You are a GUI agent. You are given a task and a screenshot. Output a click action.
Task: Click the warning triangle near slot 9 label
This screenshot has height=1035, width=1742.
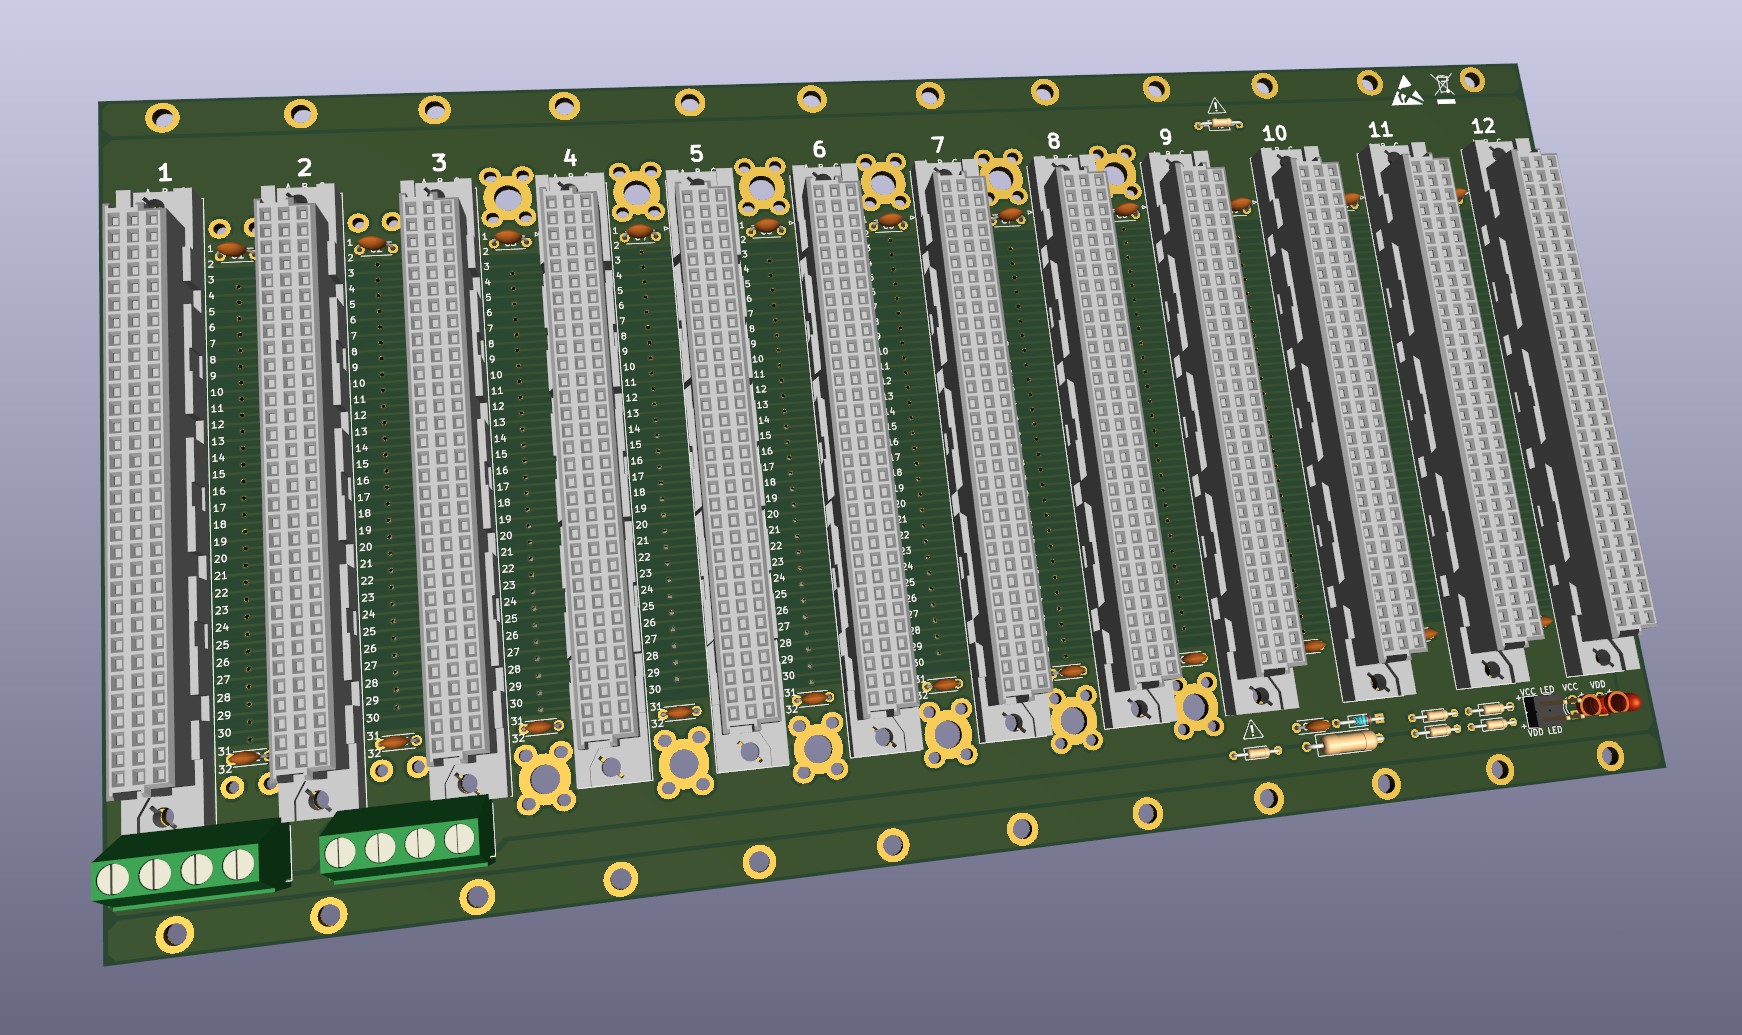coord(1216,106)
